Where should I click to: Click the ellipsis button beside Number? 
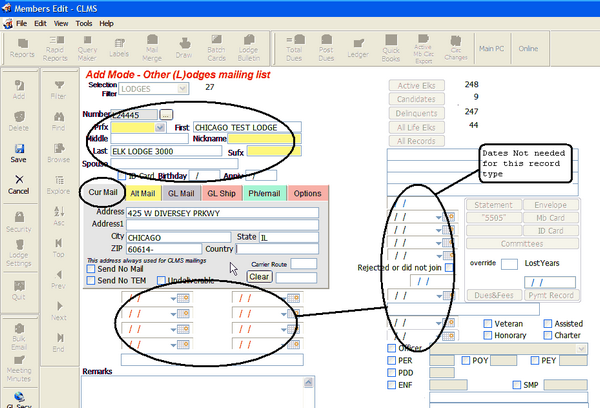coord(166,115)
